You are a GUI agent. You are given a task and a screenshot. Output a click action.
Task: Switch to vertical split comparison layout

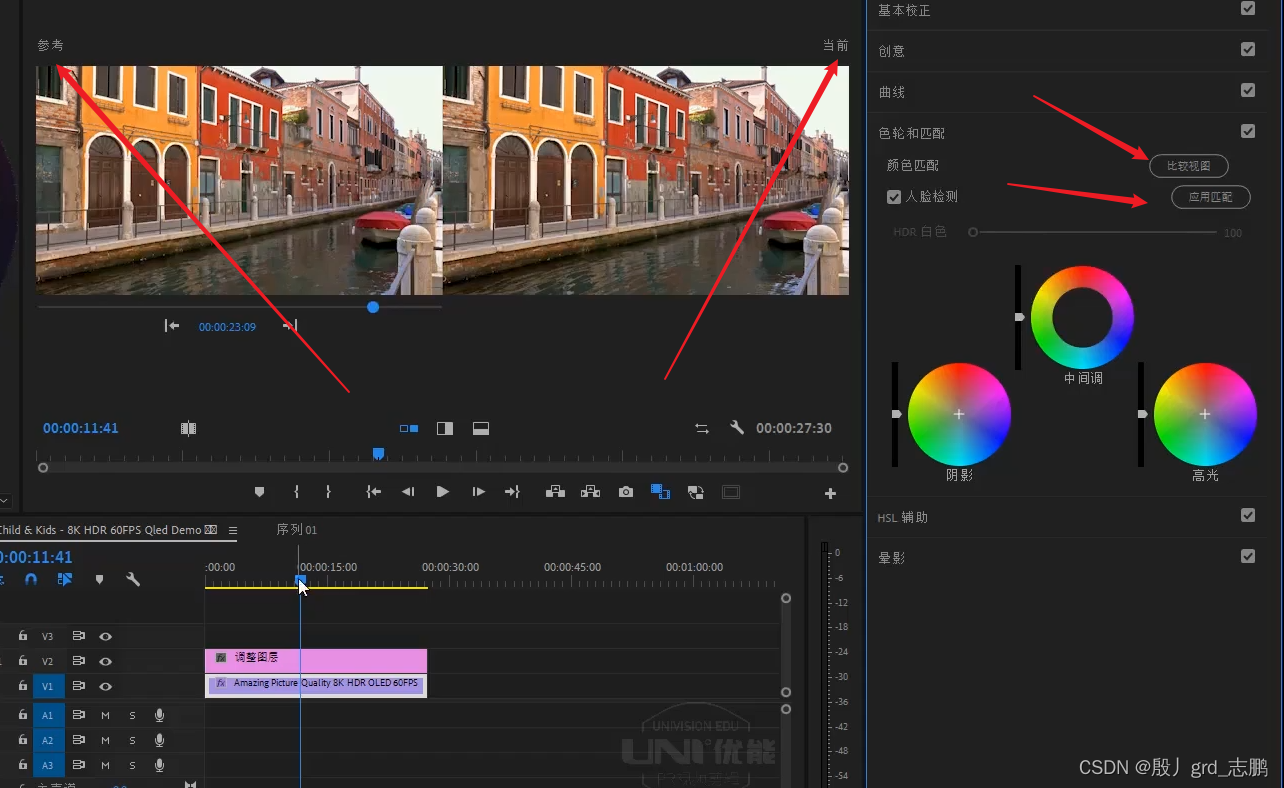pos(445,428)
